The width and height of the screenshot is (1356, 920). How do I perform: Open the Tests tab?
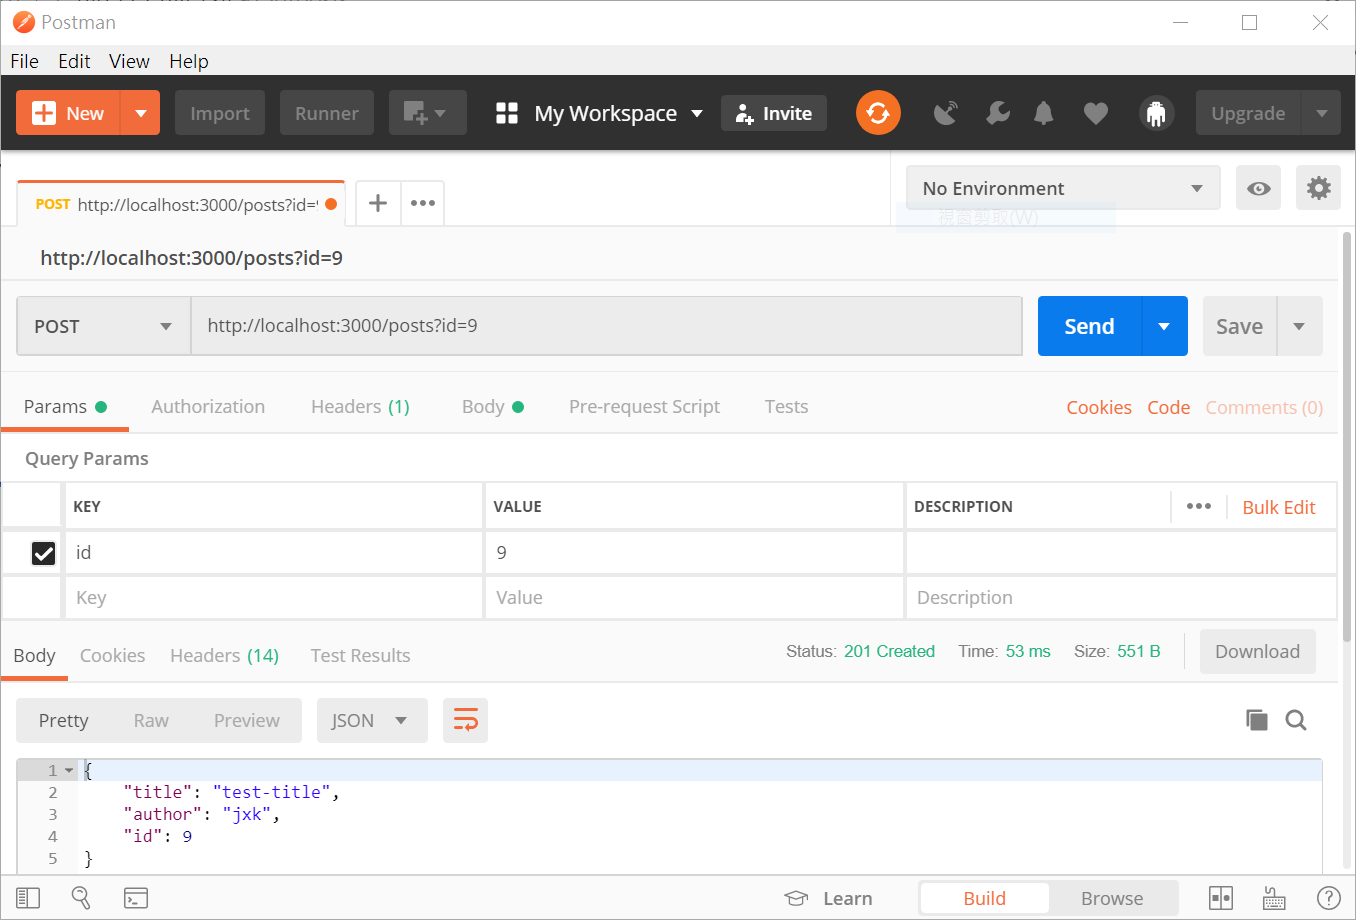coord(786,406)
